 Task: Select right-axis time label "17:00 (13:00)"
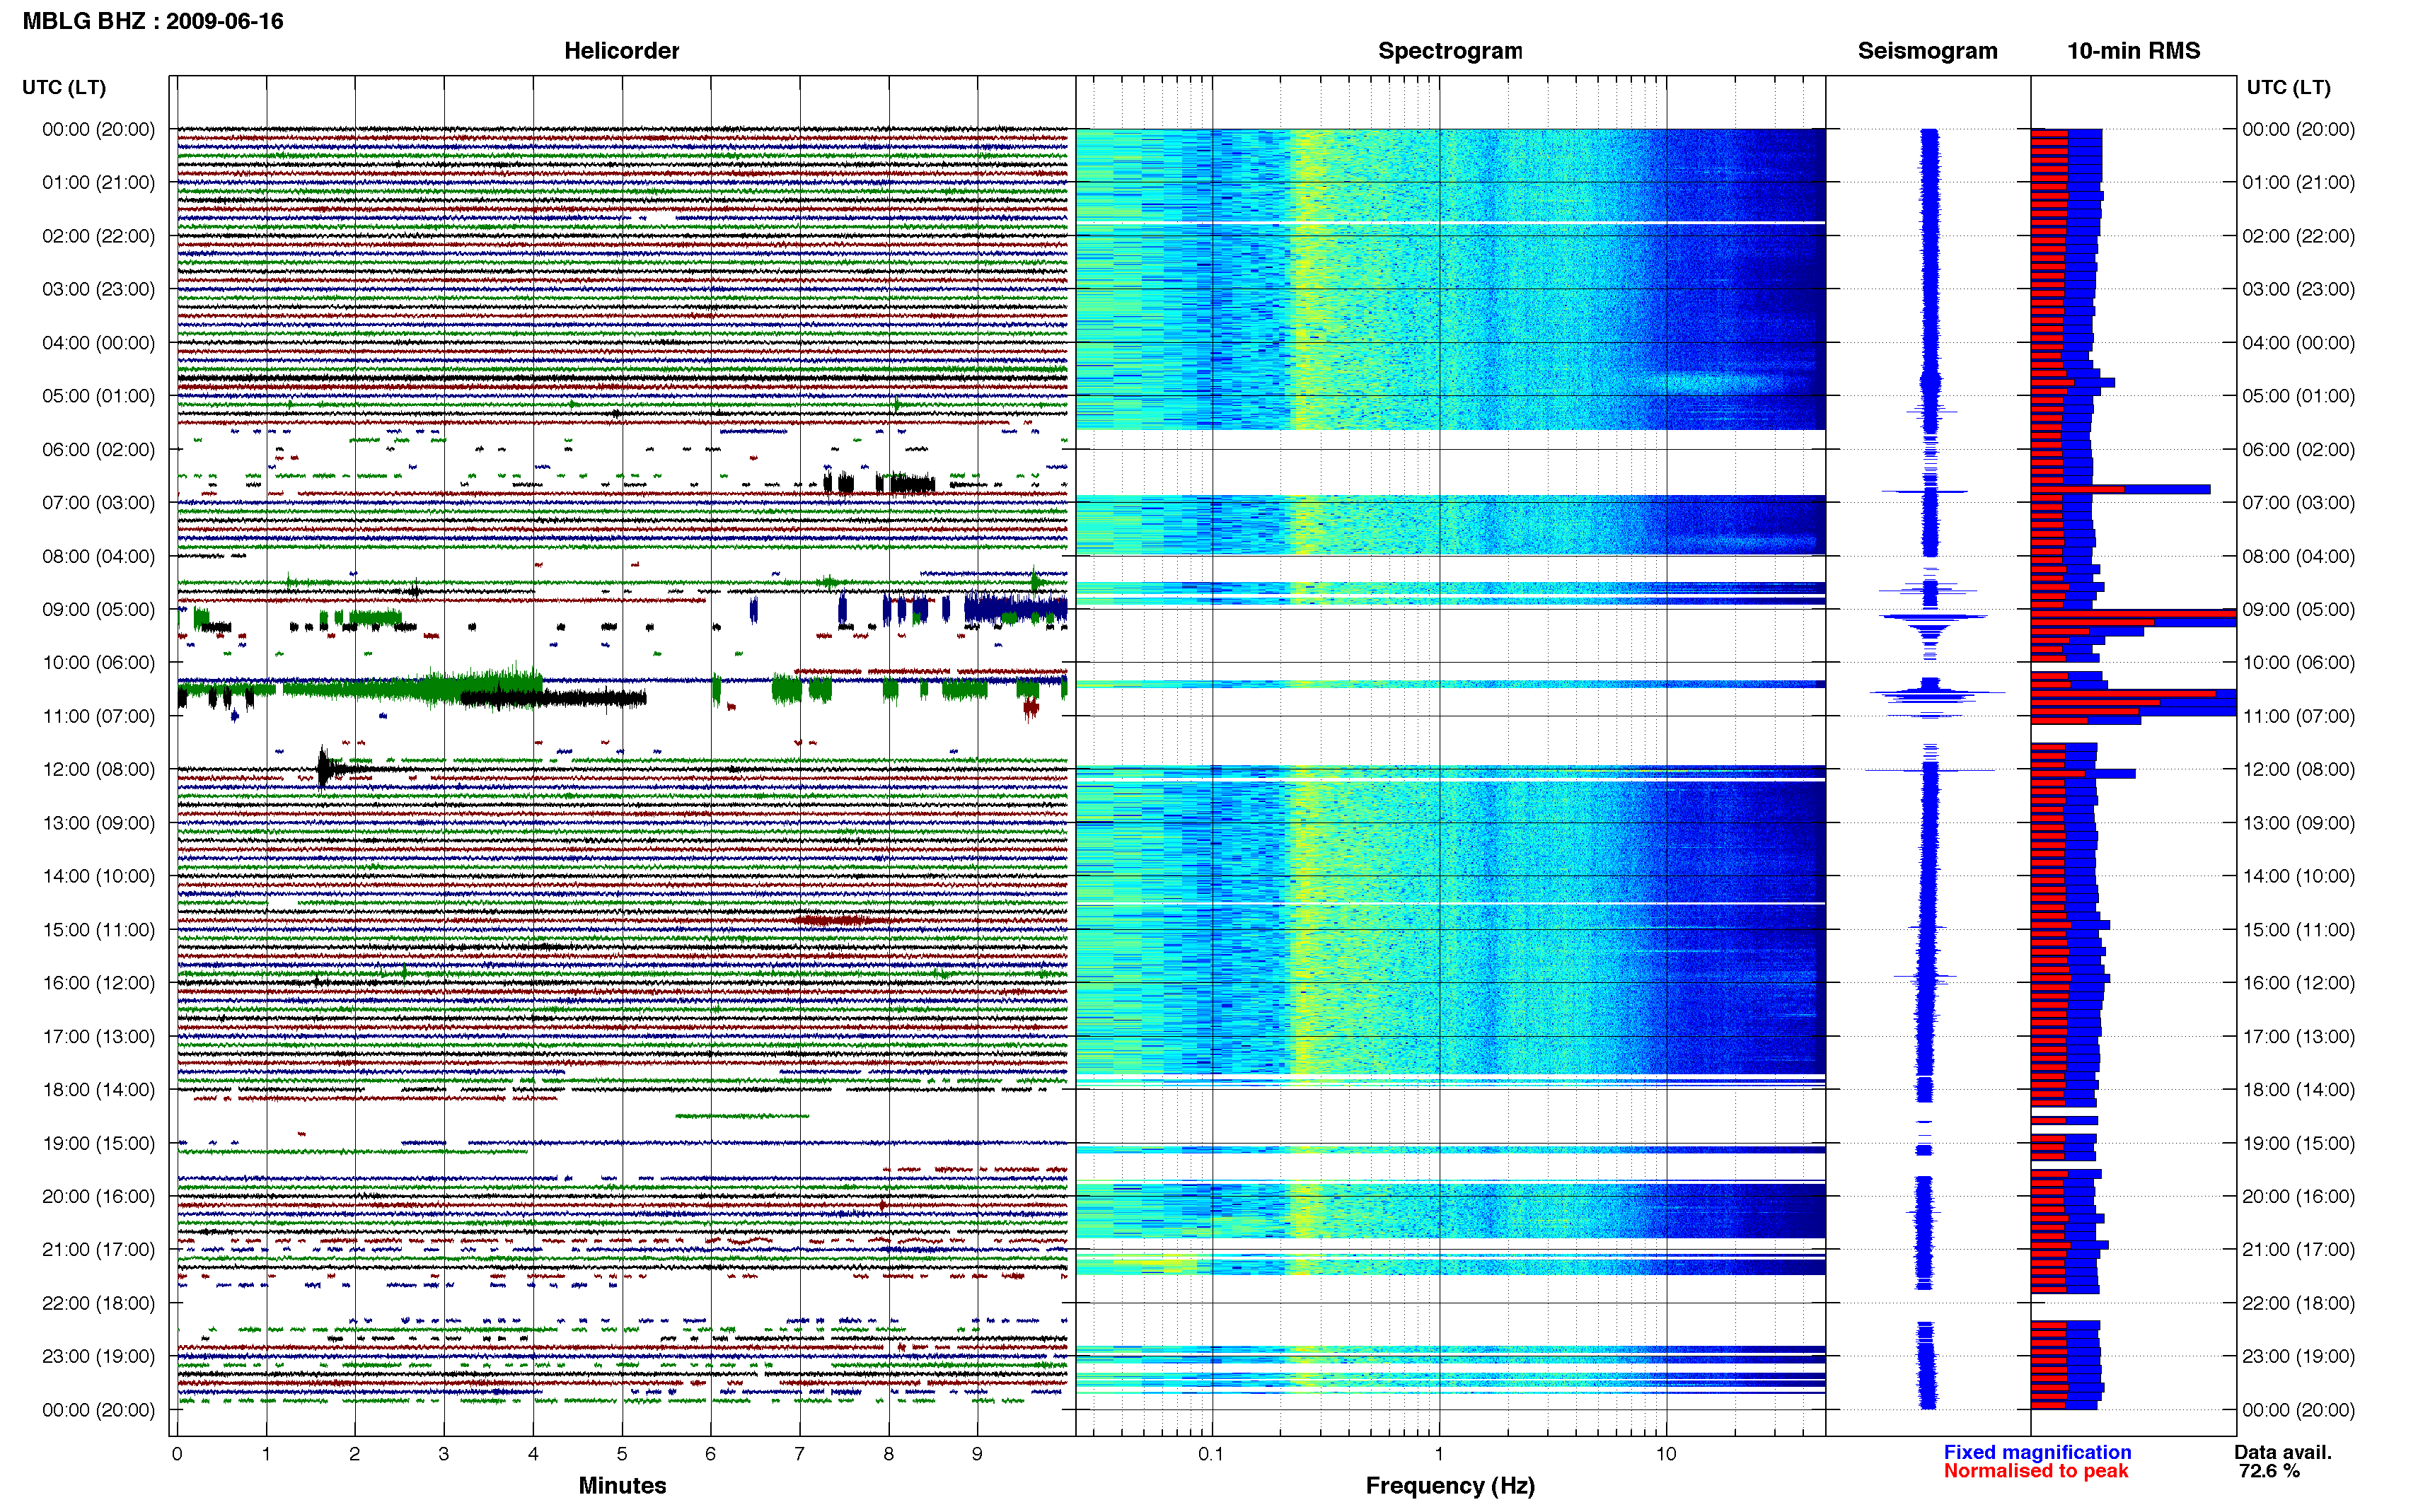[x=2298, y=1036]
